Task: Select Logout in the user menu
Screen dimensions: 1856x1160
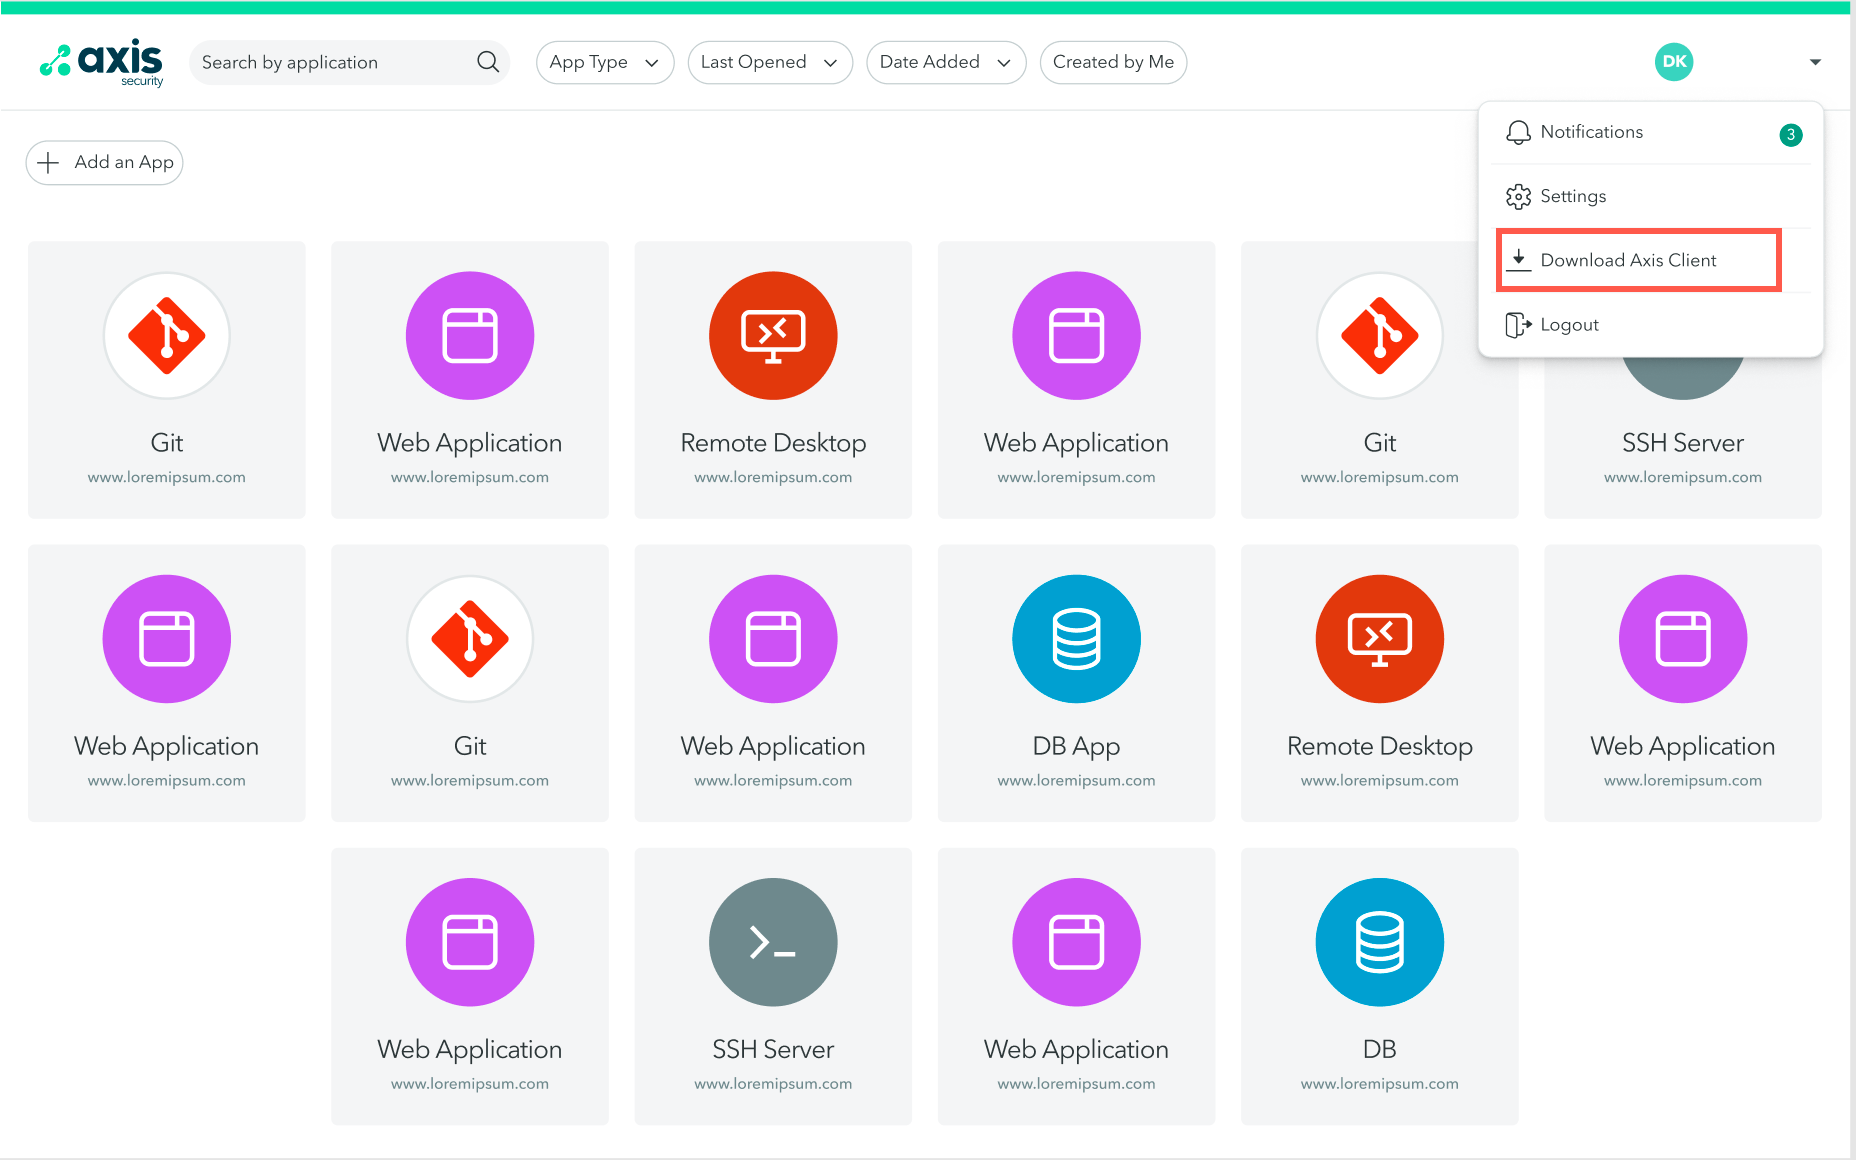Action: click(x=1652, y=325)
